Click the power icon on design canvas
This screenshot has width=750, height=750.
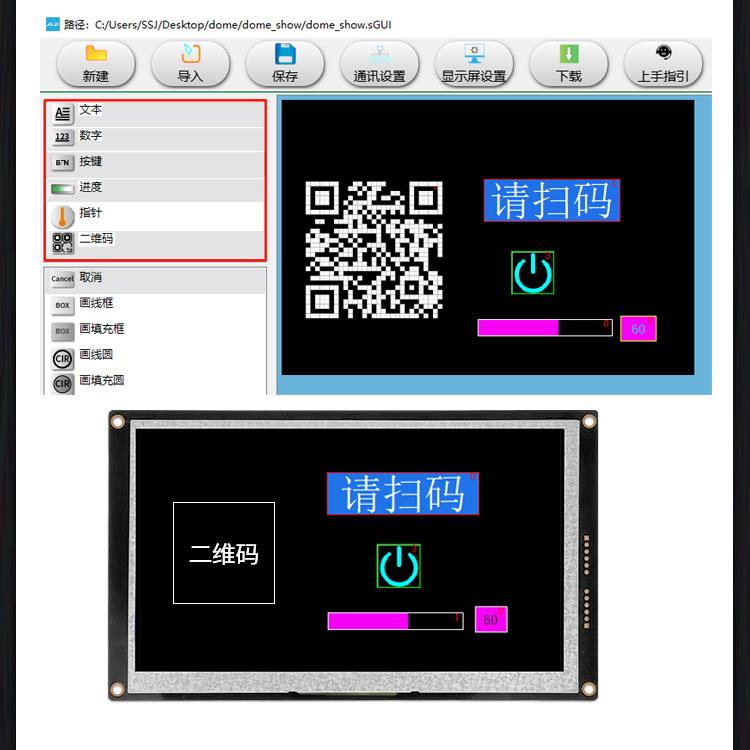click(x=532, y=273)
